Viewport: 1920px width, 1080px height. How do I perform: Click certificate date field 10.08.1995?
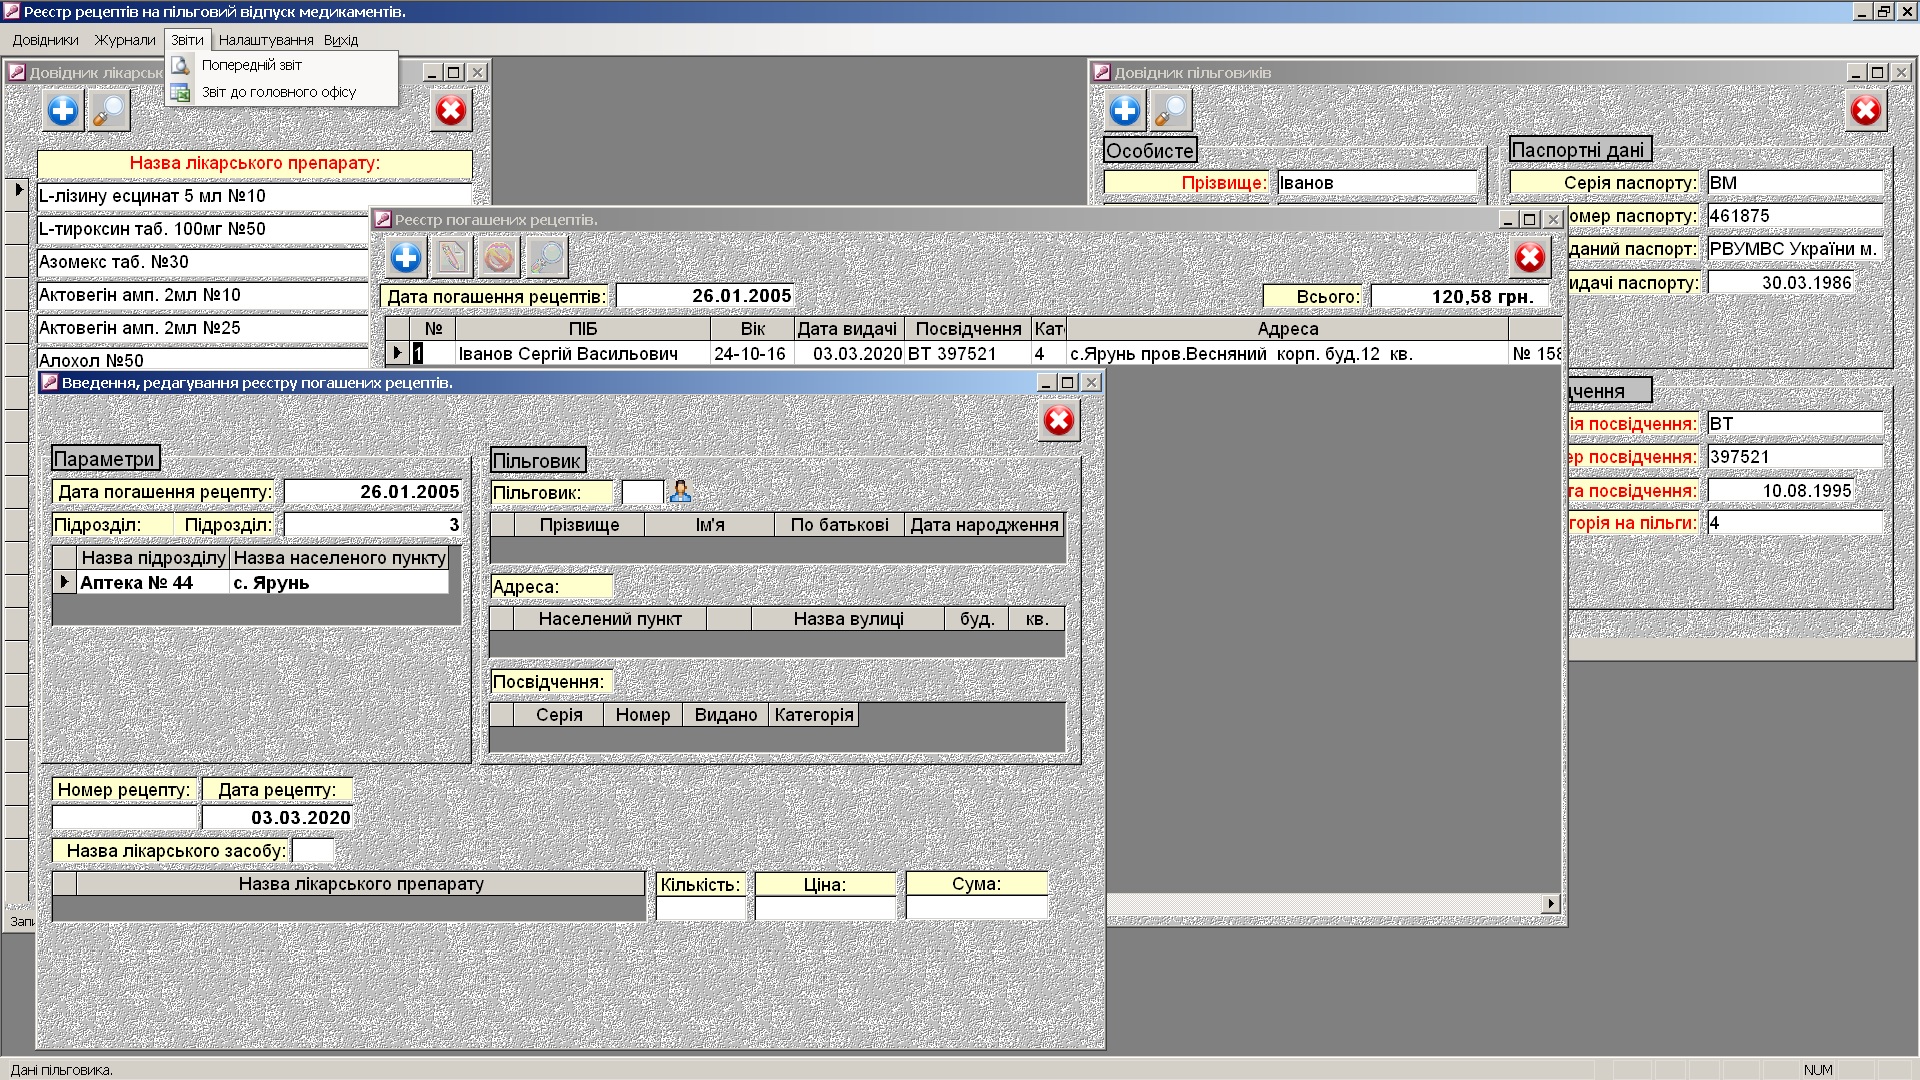point(1780,491)
